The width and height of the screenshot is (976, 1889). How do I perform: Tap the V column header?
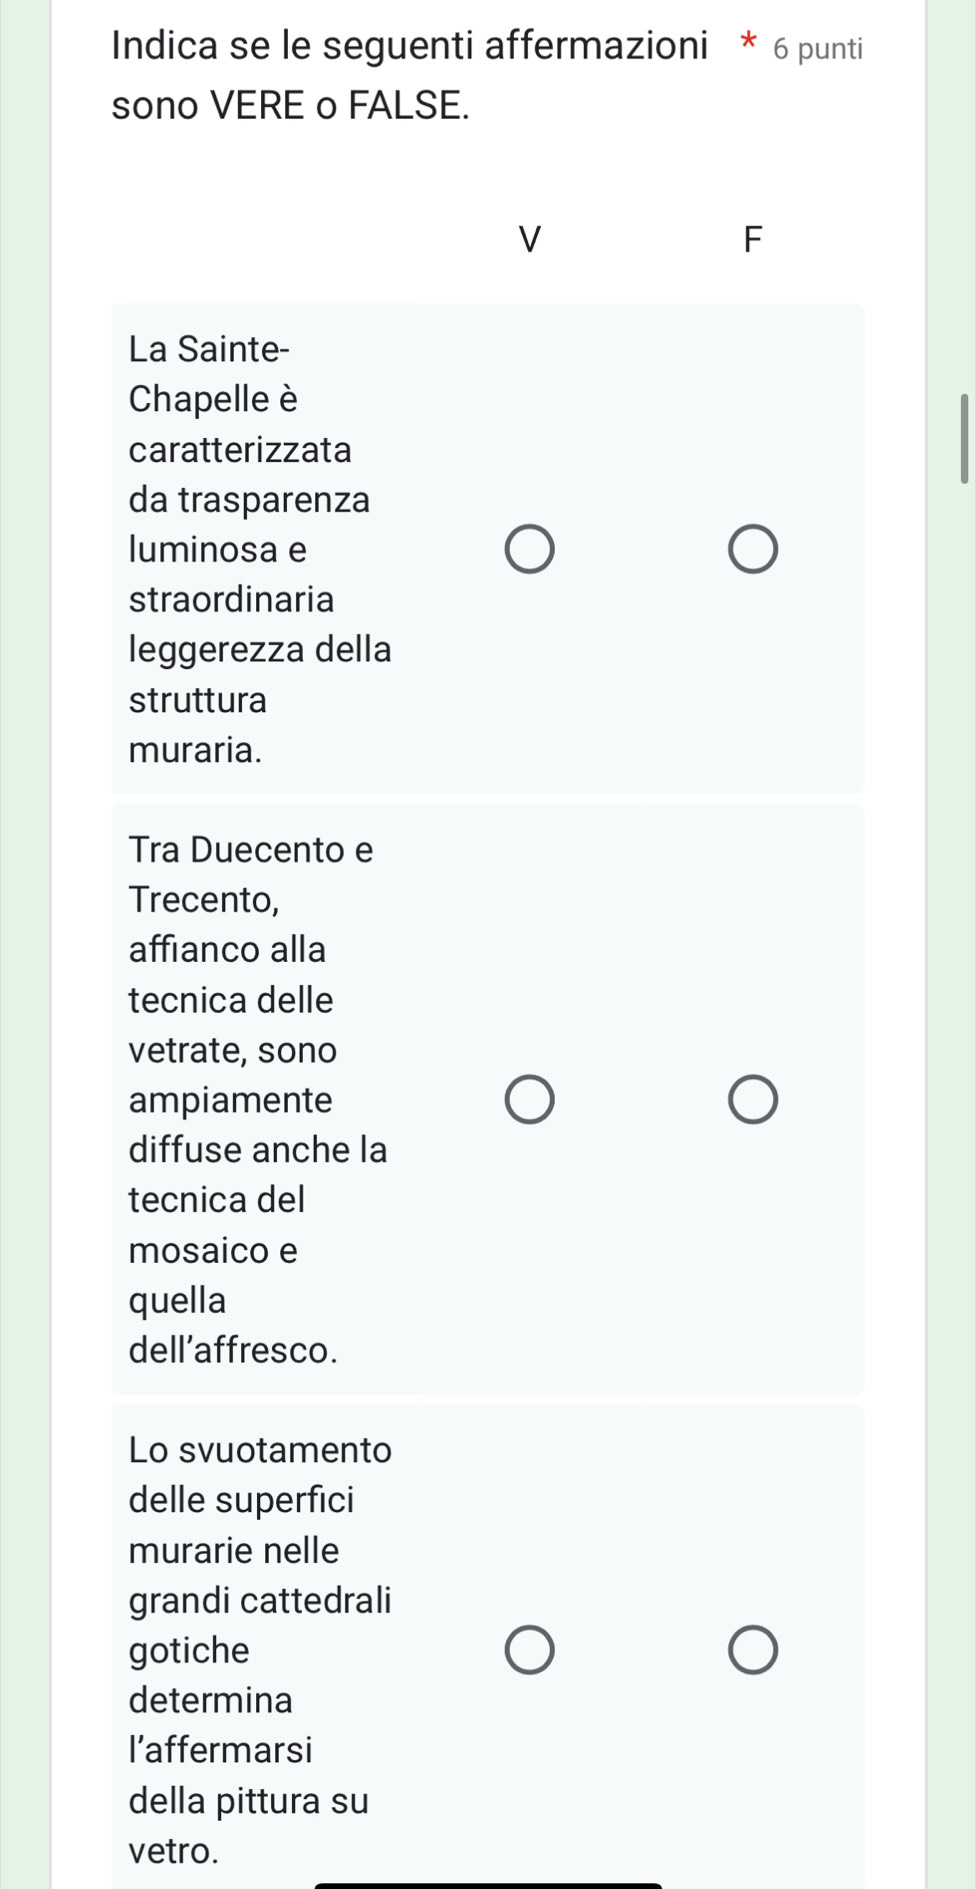529,239
